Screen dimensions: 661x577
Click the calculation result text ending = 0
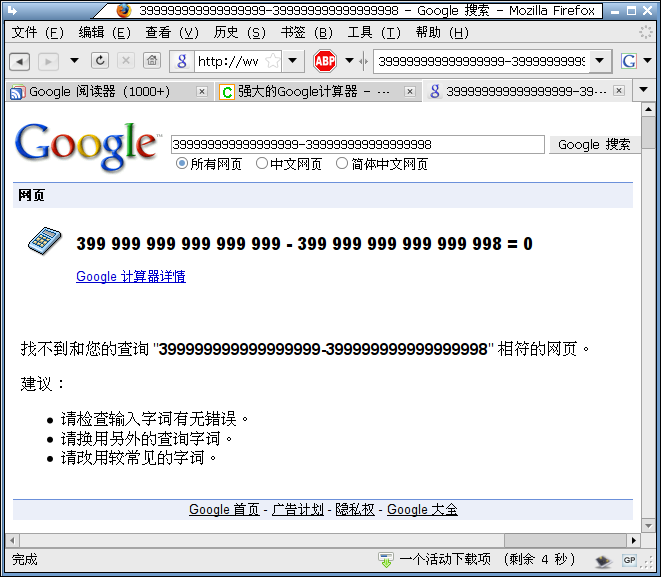tap(304, 244)
